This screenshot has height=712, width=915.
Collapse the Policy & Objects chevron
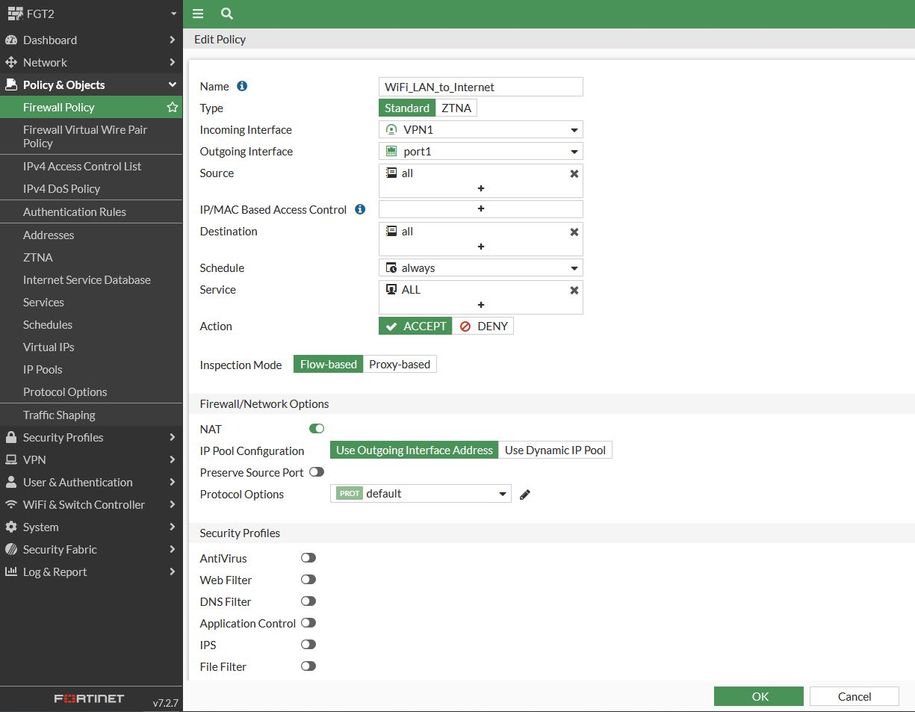point(172,85)
